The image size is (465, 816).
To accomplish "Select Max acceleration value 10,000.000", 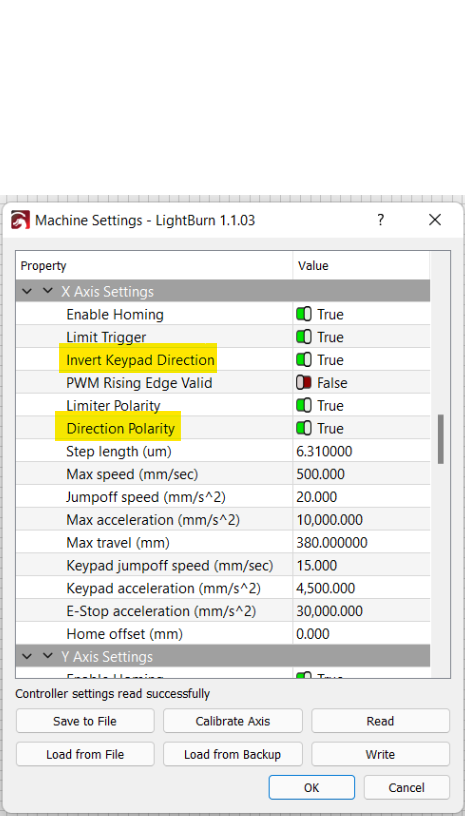I will (x=330, y=520).
